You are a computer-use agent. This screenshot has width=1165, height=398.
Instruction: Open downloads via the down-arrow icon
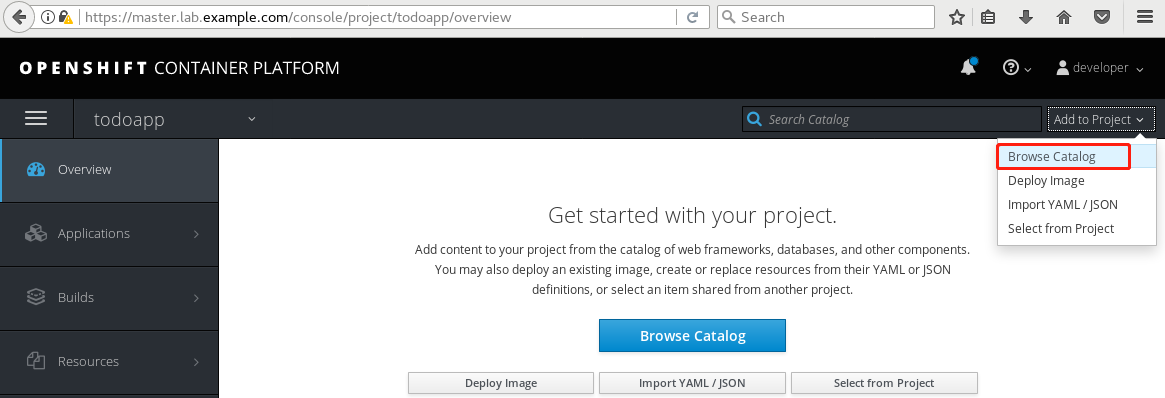1026,17
